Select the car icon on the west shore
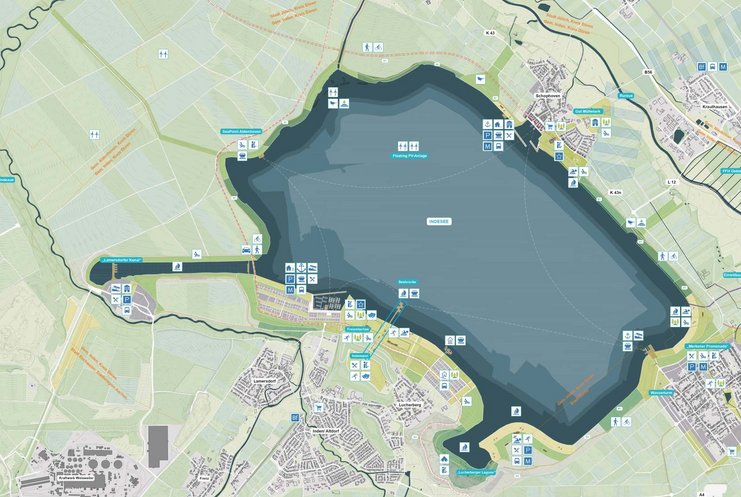 click(x=246, y=247)
